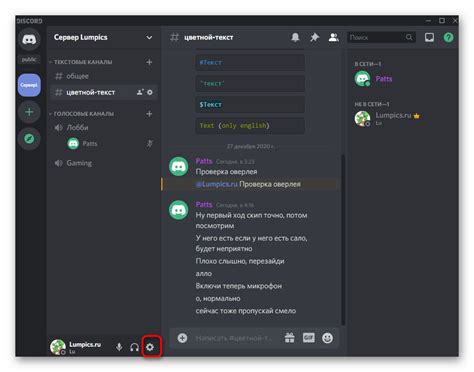
Task: Open the GIF picker
Action: point(309,338)
